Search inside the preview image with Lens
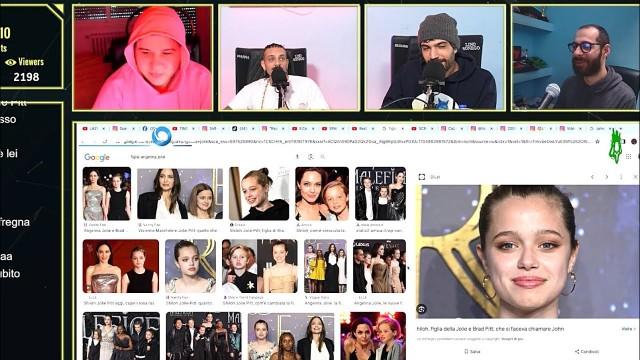640x360 pixels. (421, 309)
